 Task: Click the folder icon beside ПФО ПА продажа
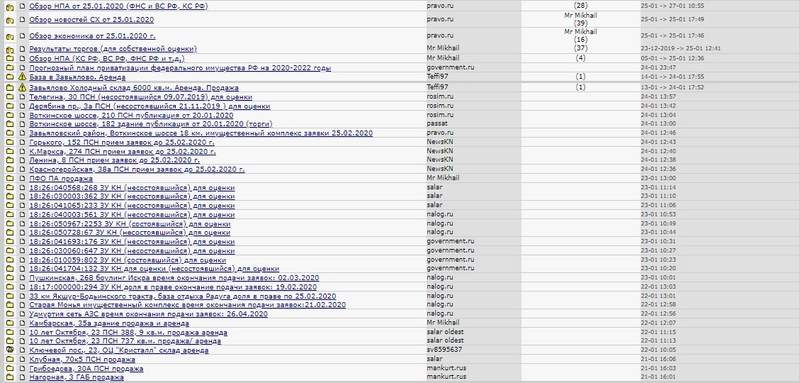(10, 178)
